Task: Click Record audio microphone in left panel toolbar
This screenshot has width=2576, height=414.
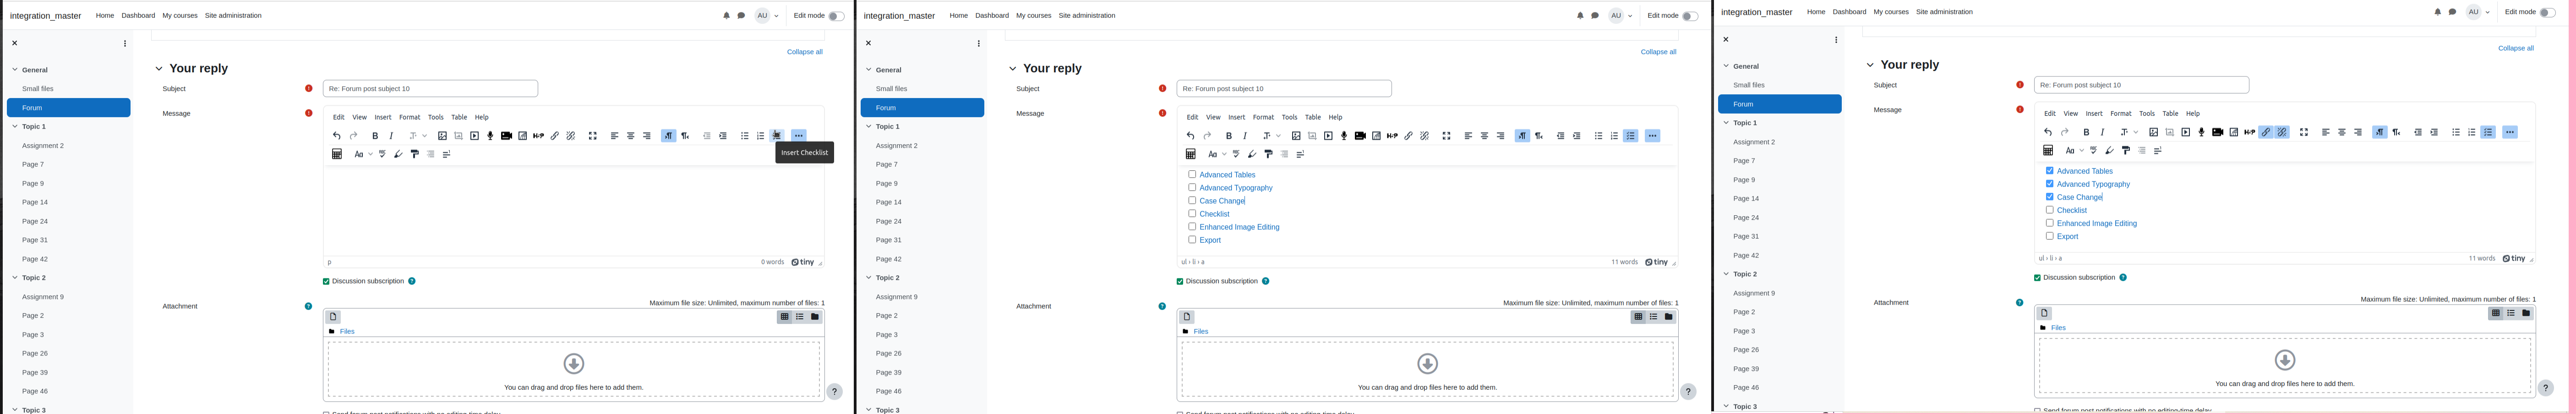Action: point(490,136)
